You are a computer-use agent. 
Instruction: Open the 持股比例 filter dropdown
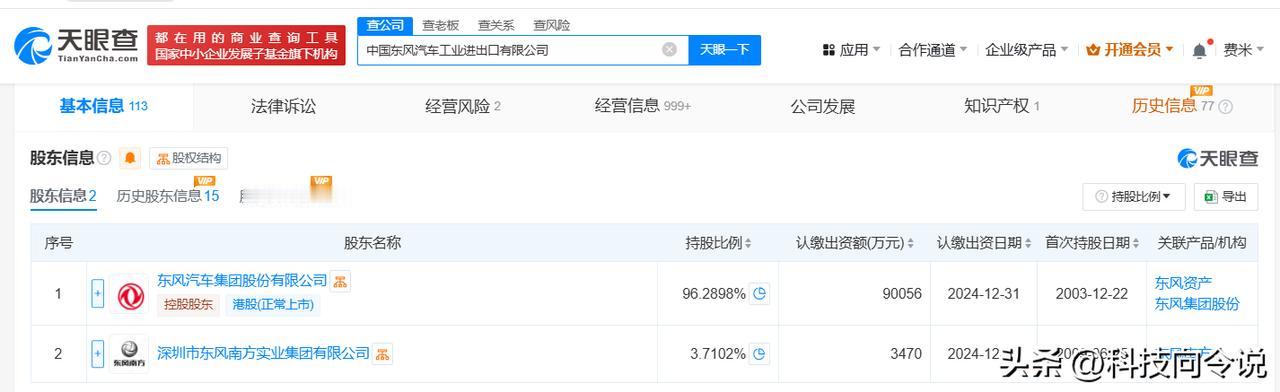[x=1134, y=197]
